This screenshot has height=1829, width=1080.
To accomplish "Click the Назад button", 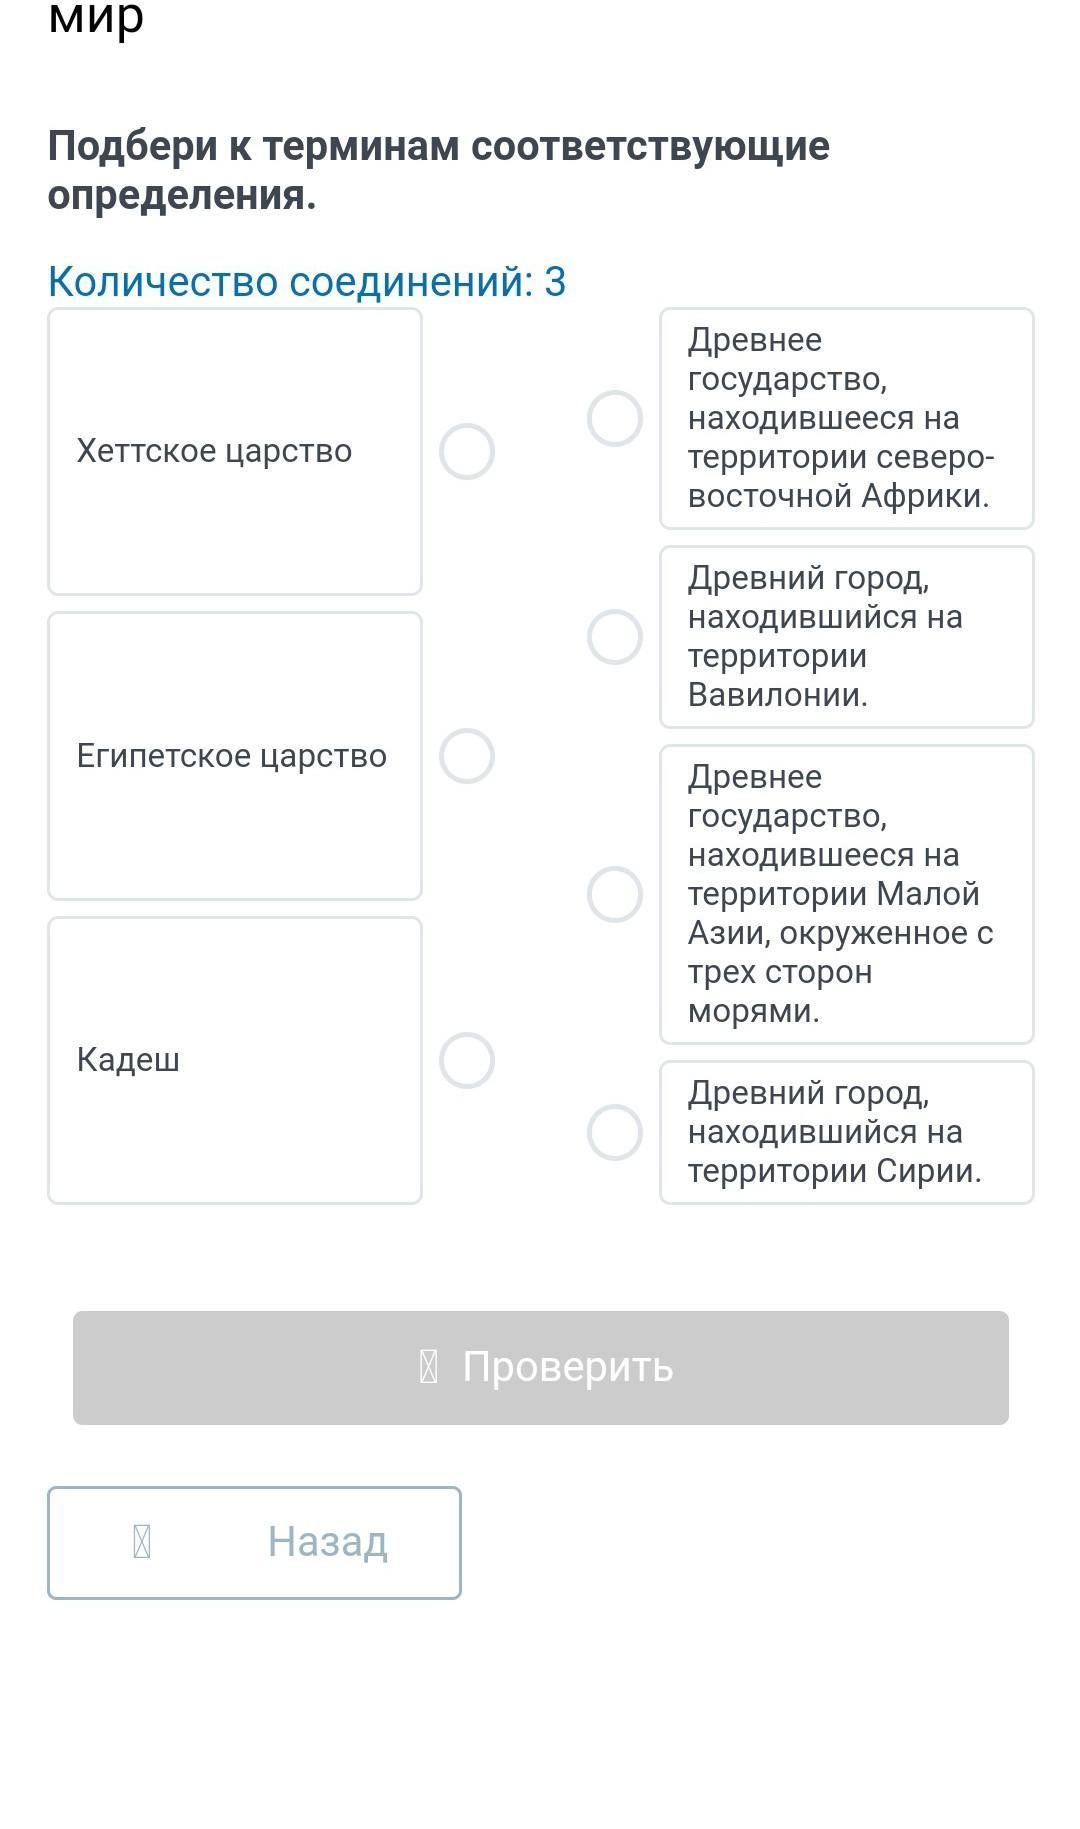I will point(254,1542).
